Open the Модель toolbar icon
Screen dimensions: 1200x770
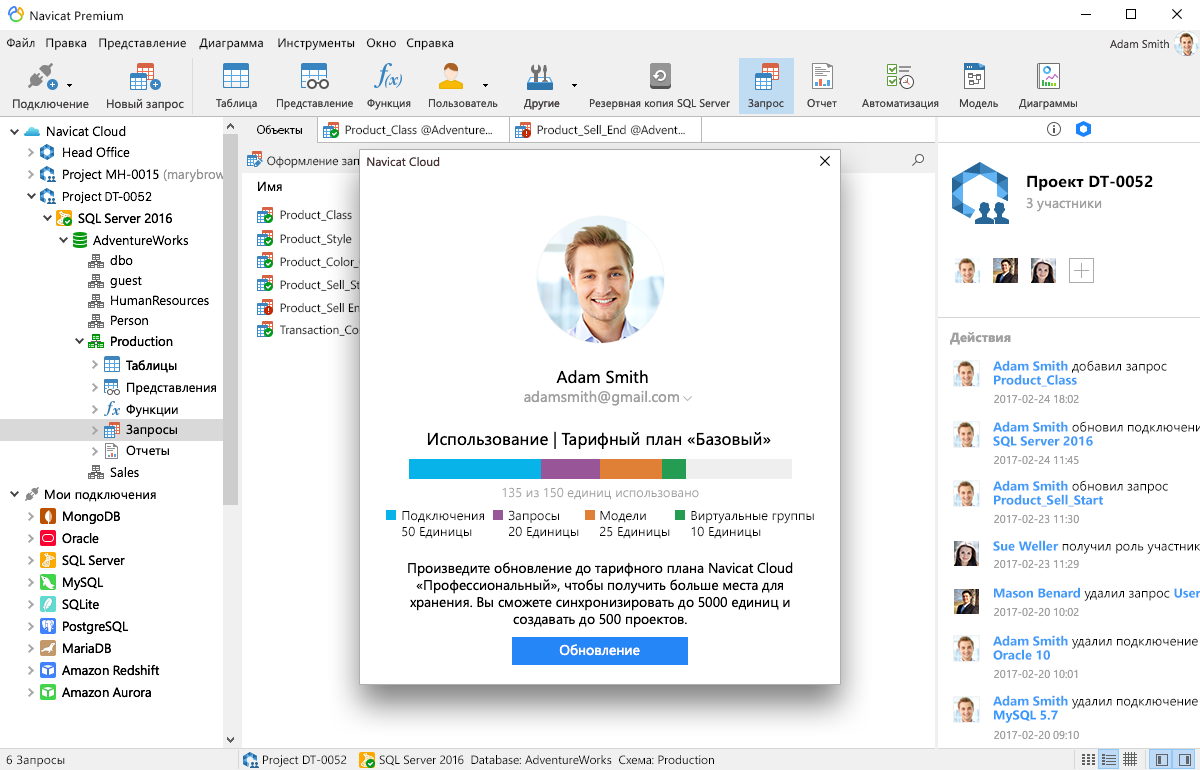pyautogui.click(x=975, y=77)
